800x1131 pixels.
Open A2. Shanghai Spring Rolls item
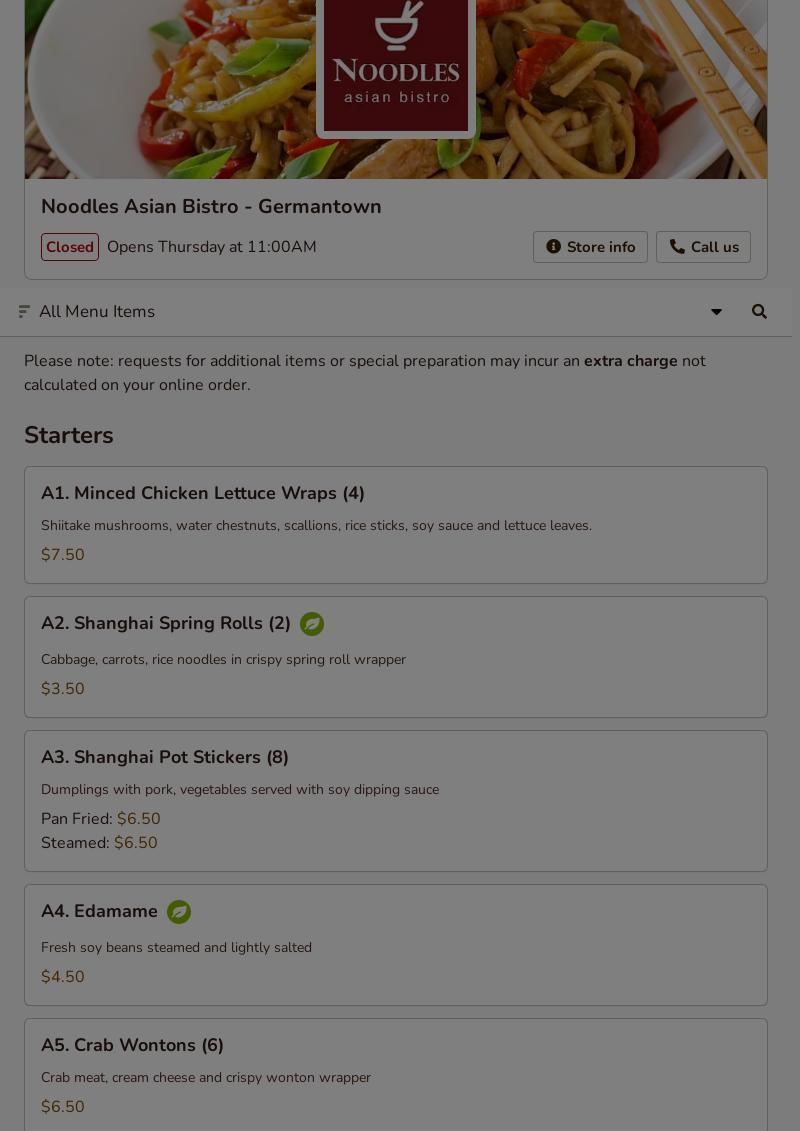166,624
